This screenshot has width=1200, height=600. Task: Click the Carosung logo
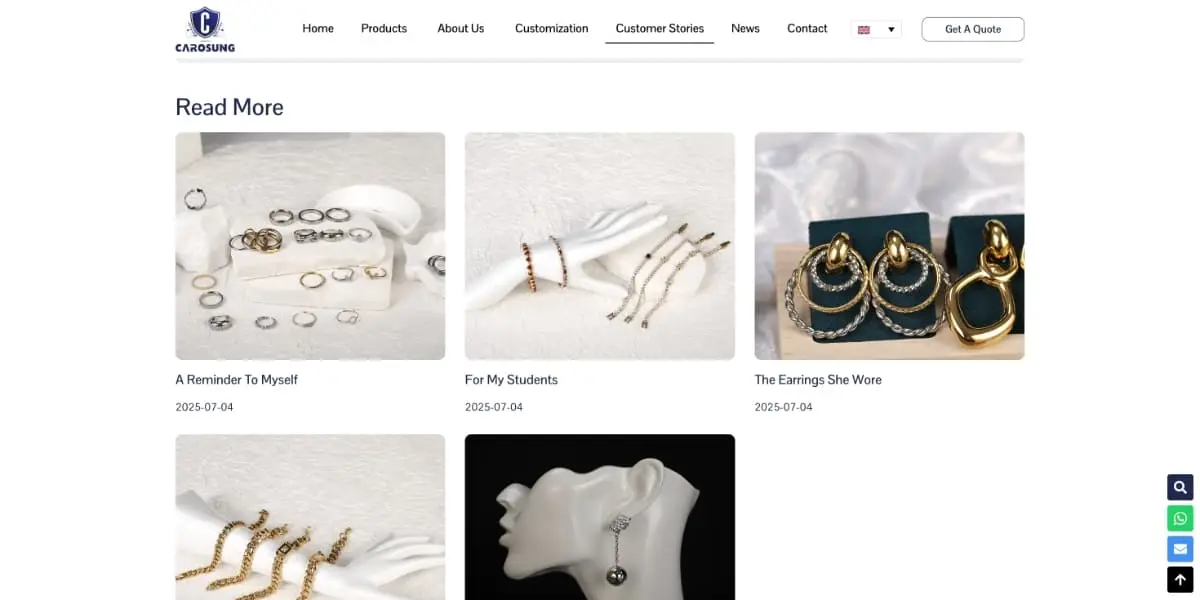point(205,29)
